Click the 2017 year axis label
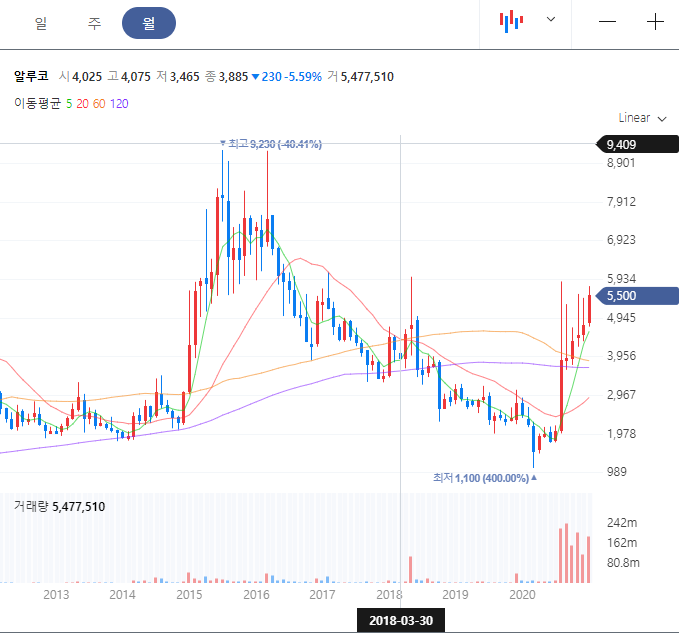The width and height of the screenshot is (687, 635). click(x=322, y=595)
